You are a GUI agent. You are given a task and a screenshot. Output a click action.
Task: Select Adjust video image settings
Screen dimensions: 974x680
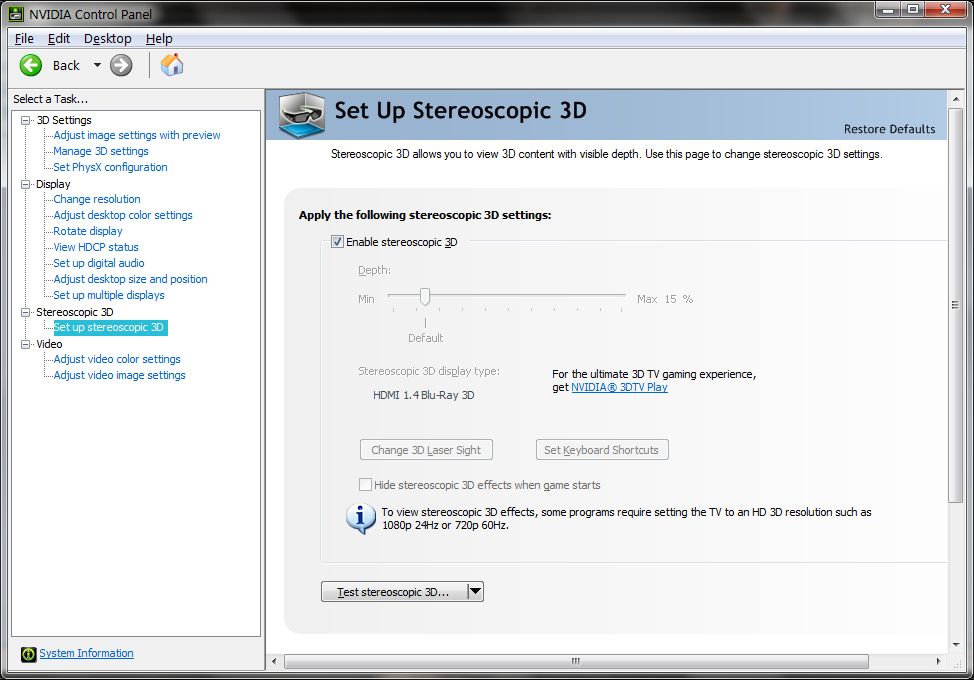click(119, 376)
